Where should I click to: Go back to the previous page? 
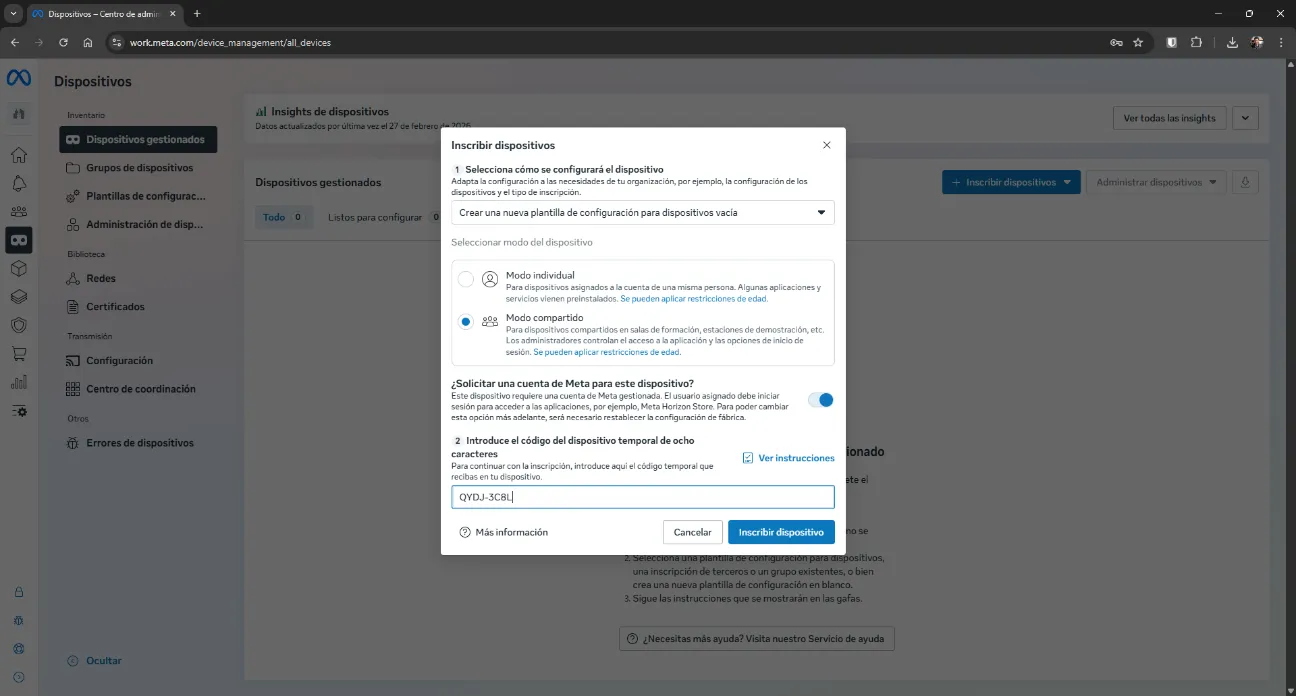coord(14,43)
